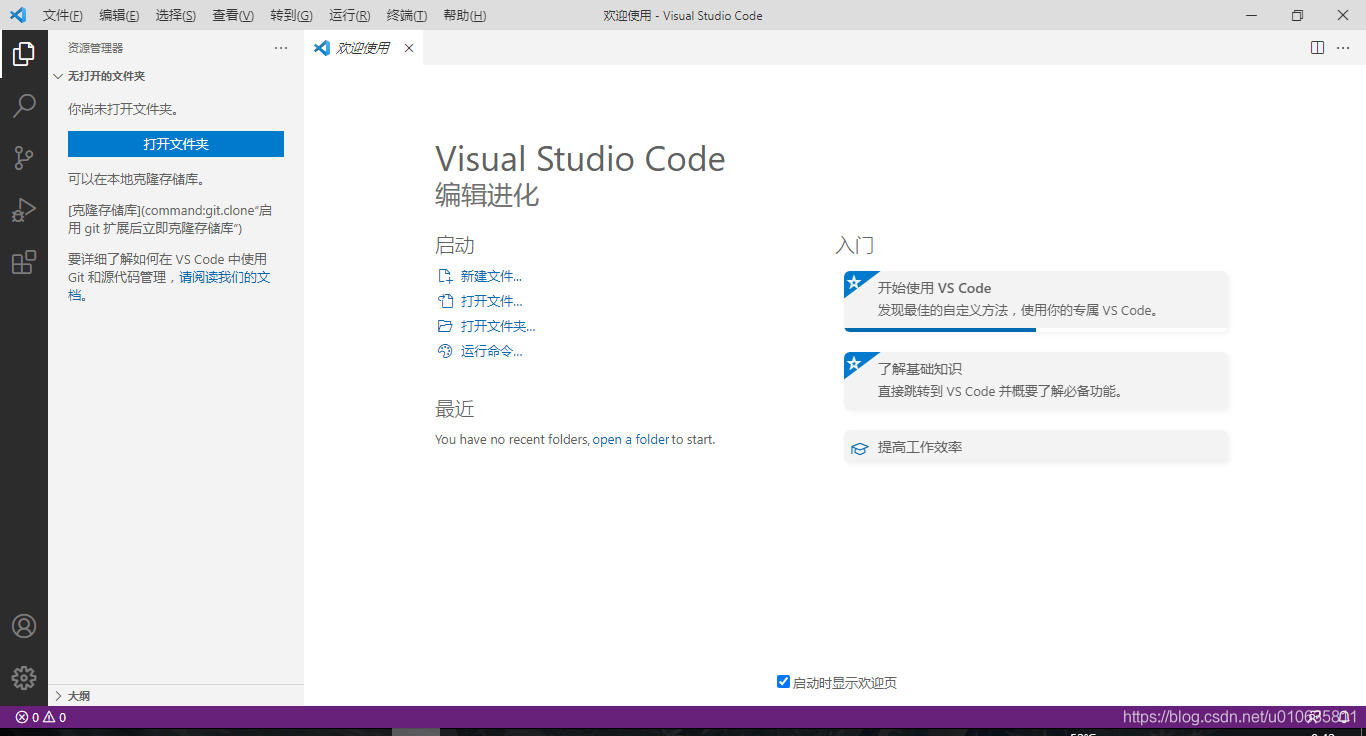Image resolution: width=1366 pixels, height=736 pixels.
Task: Open the 选择(S) menu
Action: click(x=176, y=15)
